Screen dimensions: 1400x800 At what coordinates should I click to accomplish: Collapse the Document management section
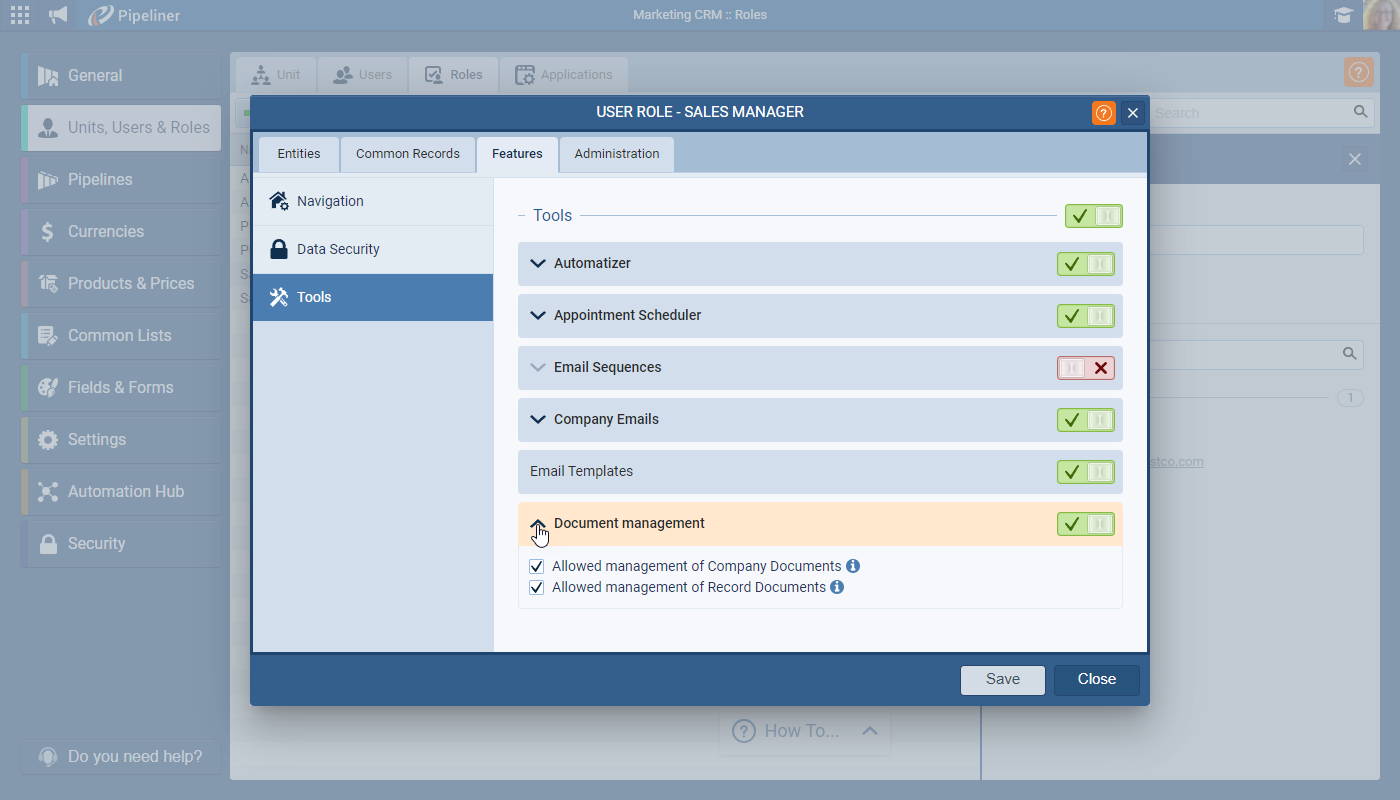pos(538,524)
